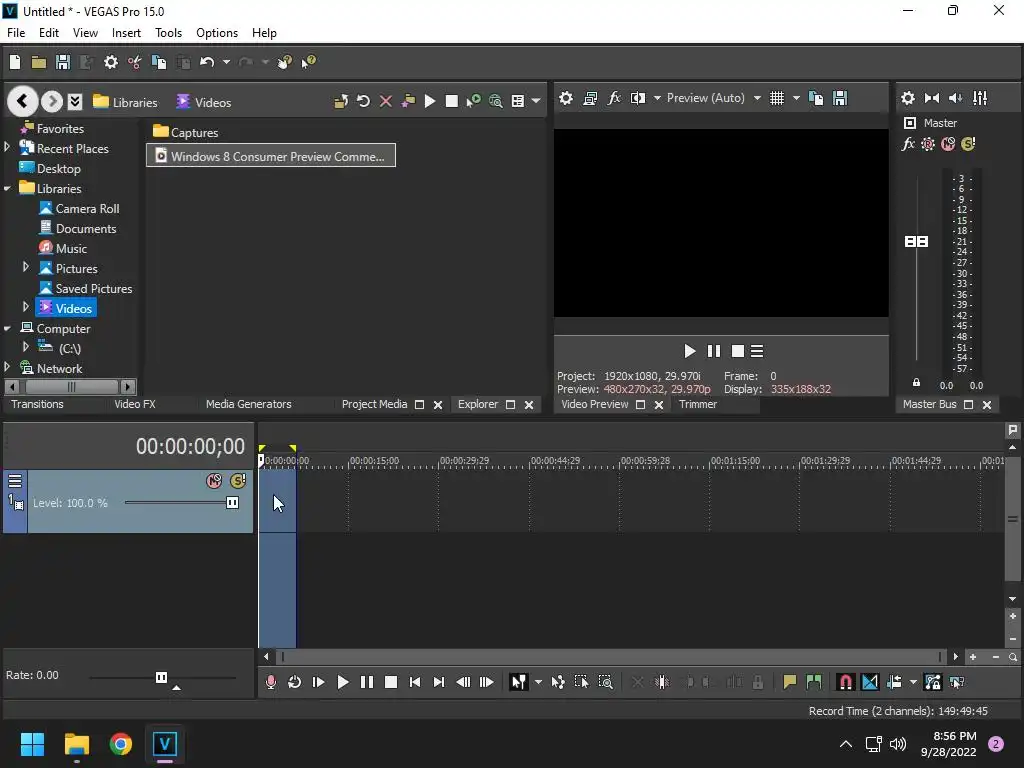Select the Zoom Edit tool
This screenshot has height=768, width=1024.
click(x=605, y=682)
